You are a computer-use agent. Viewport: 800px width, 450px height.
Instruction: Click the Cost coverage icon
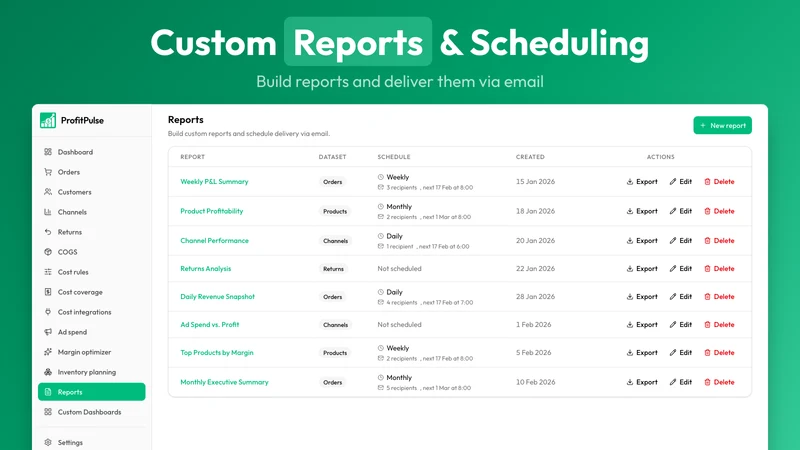48,292
